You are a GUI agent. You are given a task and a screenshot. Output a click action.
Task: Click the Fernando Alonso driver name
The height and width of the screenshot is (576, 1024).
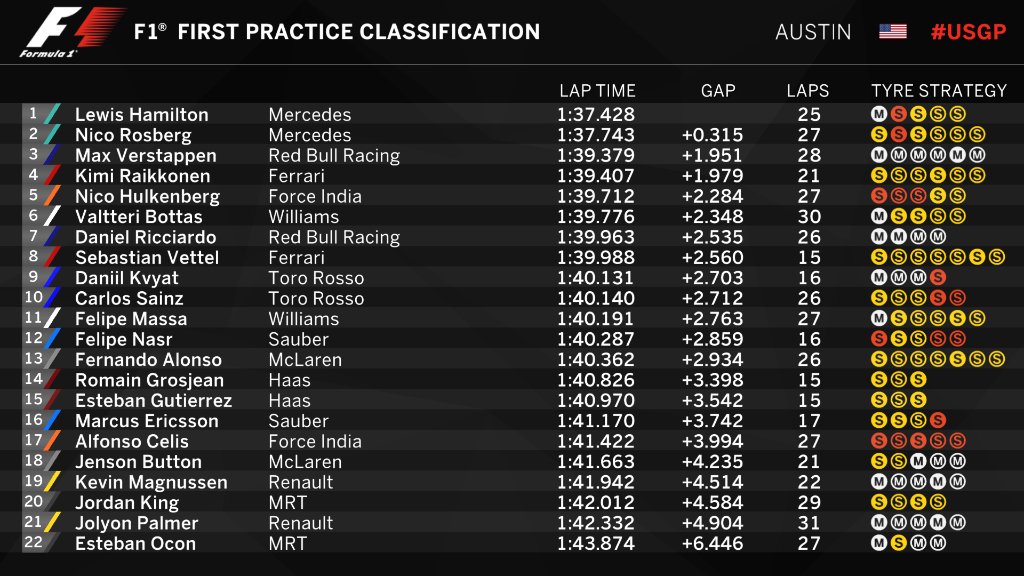coord(148,360)
